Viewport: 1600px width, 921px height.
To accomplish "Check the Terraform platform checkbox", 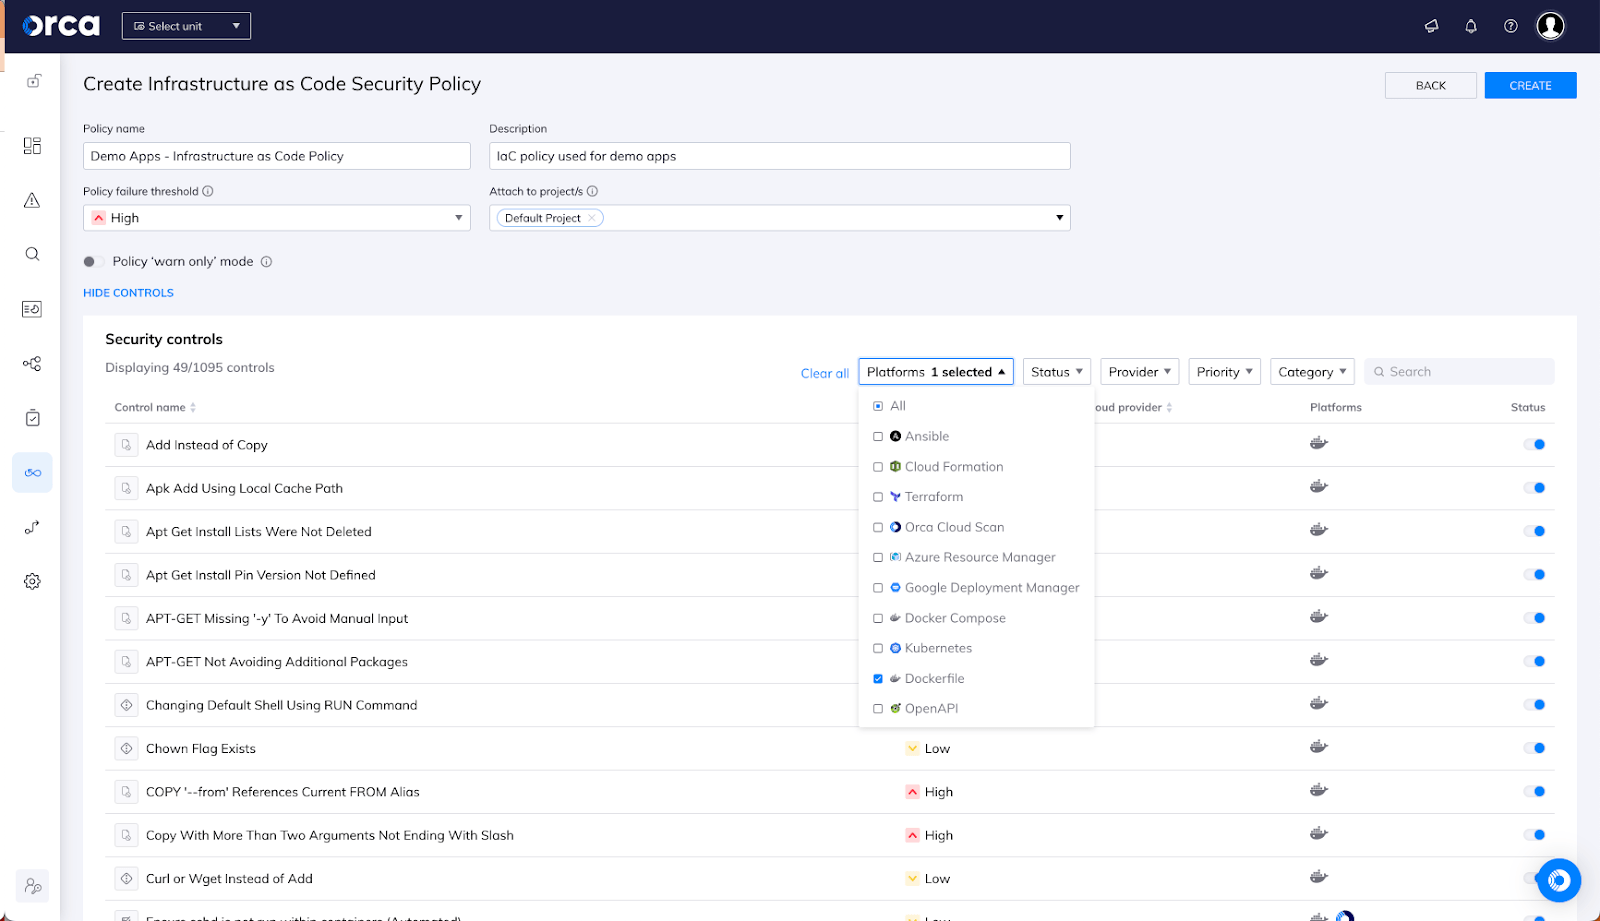I will (x=878, y=496).
